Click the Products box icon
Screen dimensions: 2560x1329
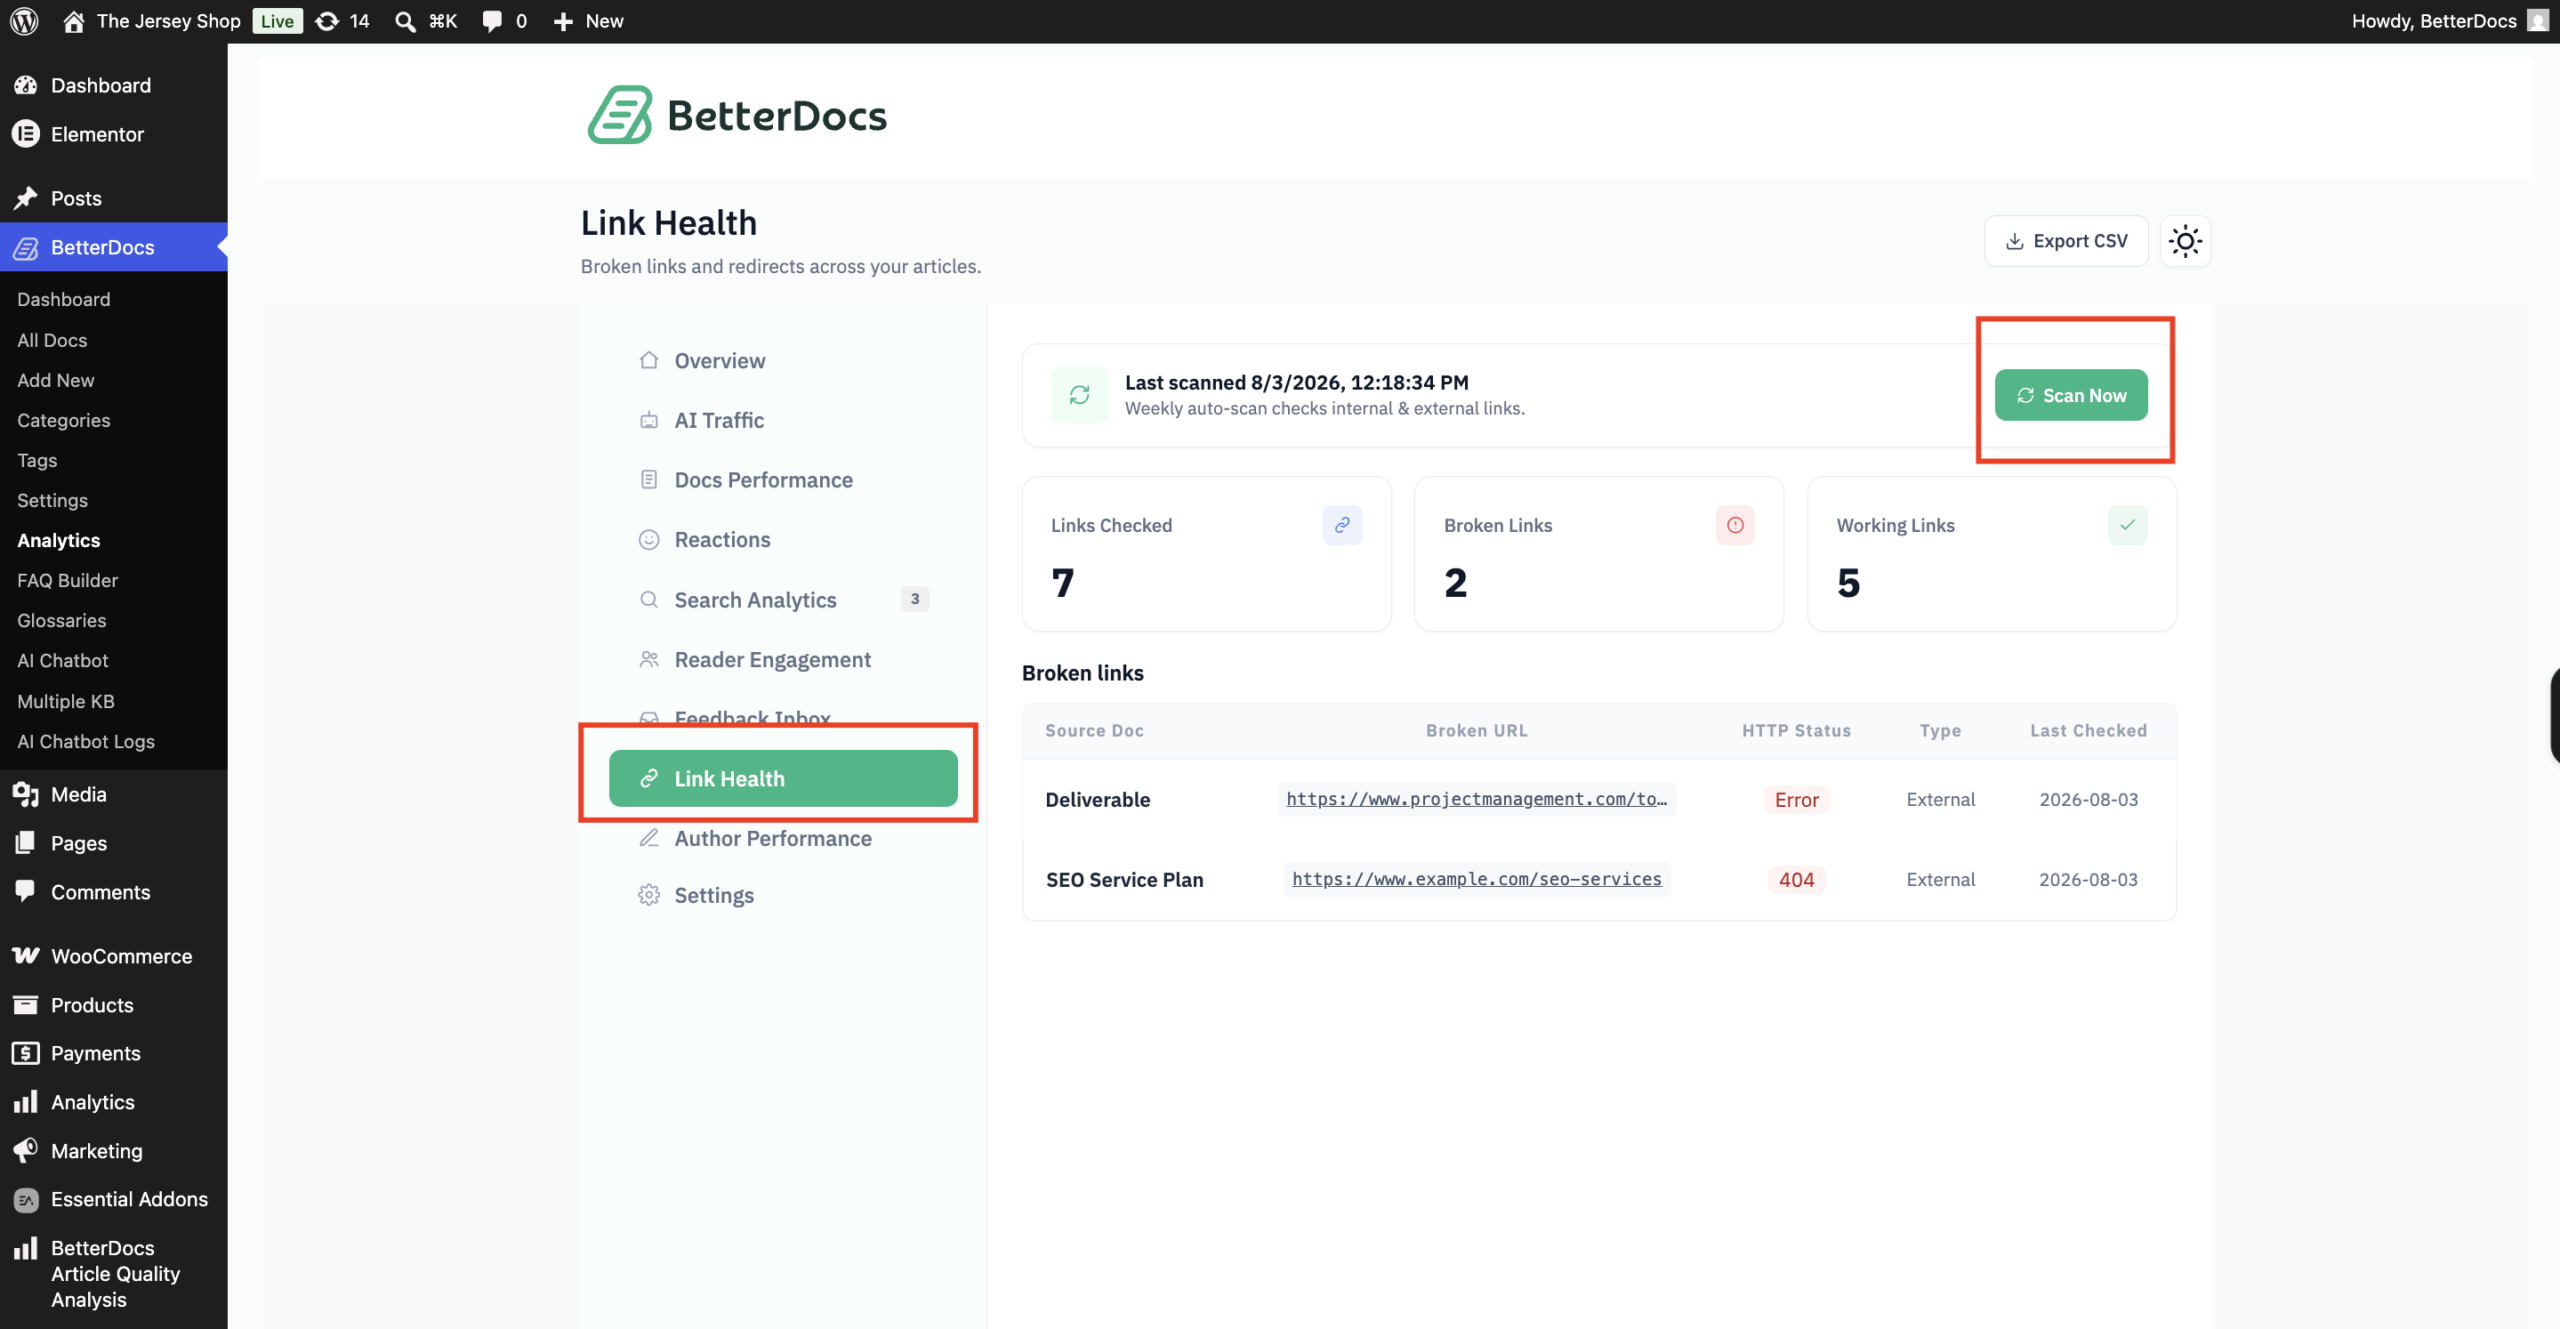[25, 1005]
